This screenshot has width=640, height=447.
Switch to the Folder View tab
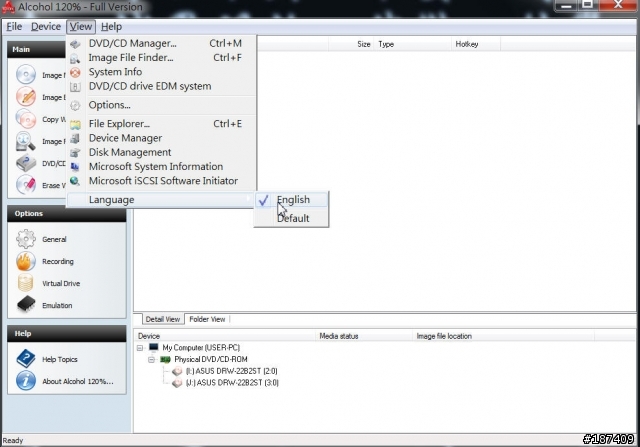pos(207,319)
